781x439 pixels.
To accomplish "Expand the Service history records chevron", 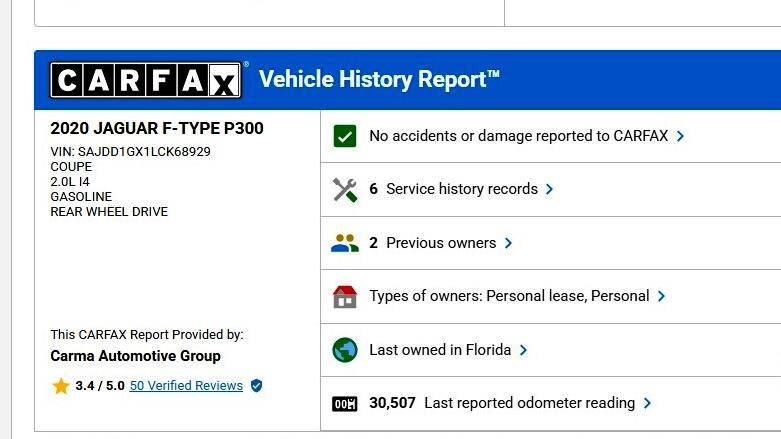I will point(549,189).
